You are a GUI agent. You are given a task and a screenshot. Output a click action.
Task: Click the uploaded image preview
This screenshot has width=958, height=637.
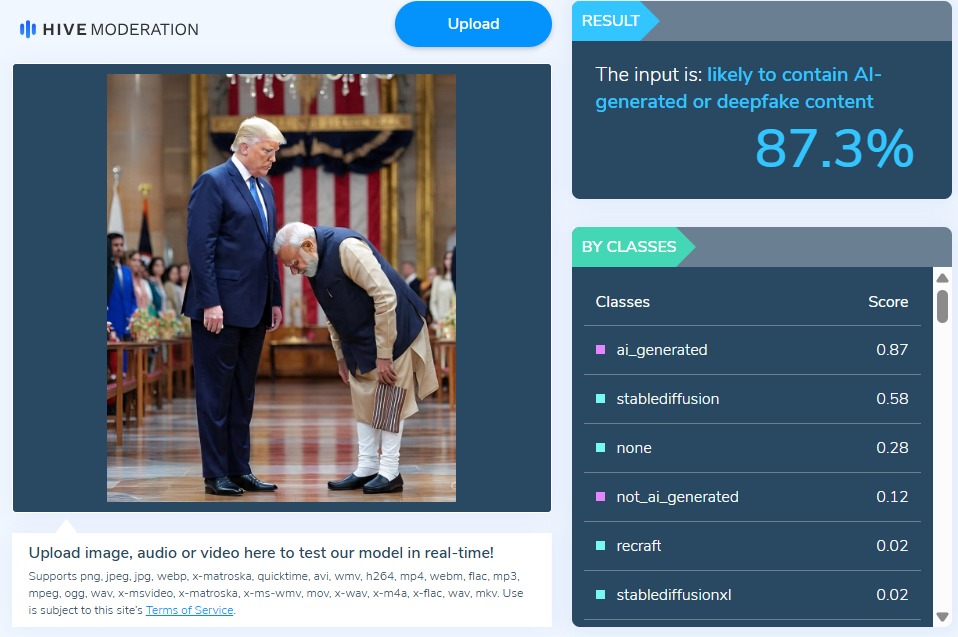click(x=281, y=288)
